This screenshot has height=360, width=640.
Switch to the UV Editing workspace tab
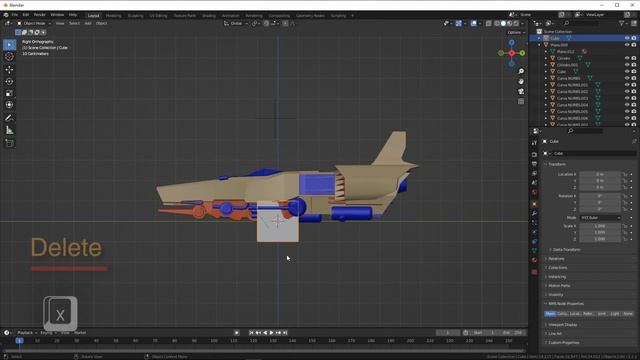pyautogui.click(x=158, y=16)
